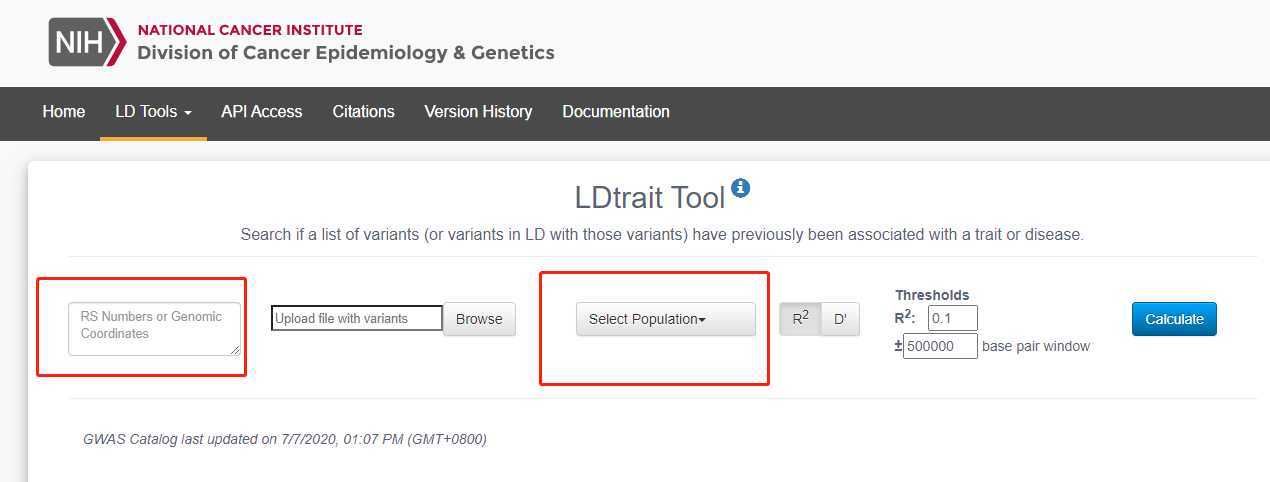Focus the RS Numbers or Genomic Coordinates box
Image resolution: width=1270 pixels, height=482 pixels.
pyautogui.click(x=154, y=329)
